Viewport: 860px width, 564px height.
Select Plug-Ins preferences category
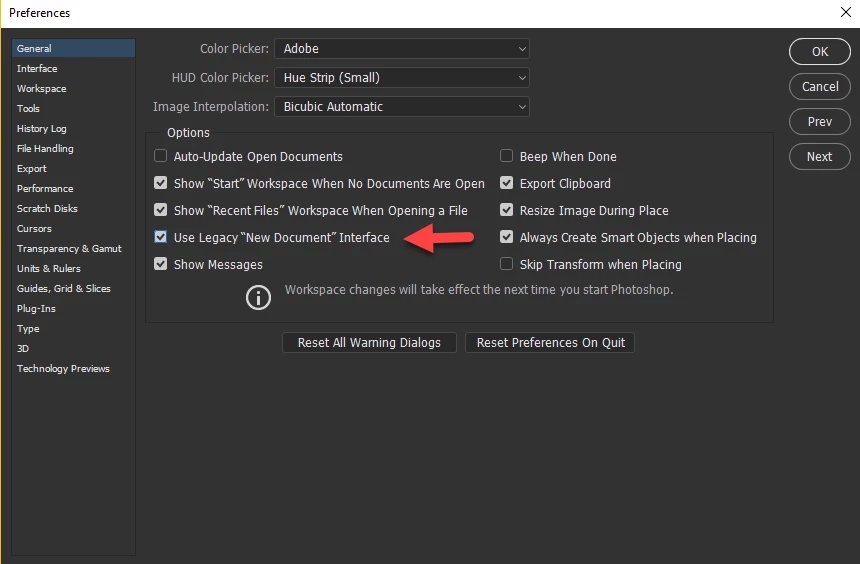coord(73,309)
